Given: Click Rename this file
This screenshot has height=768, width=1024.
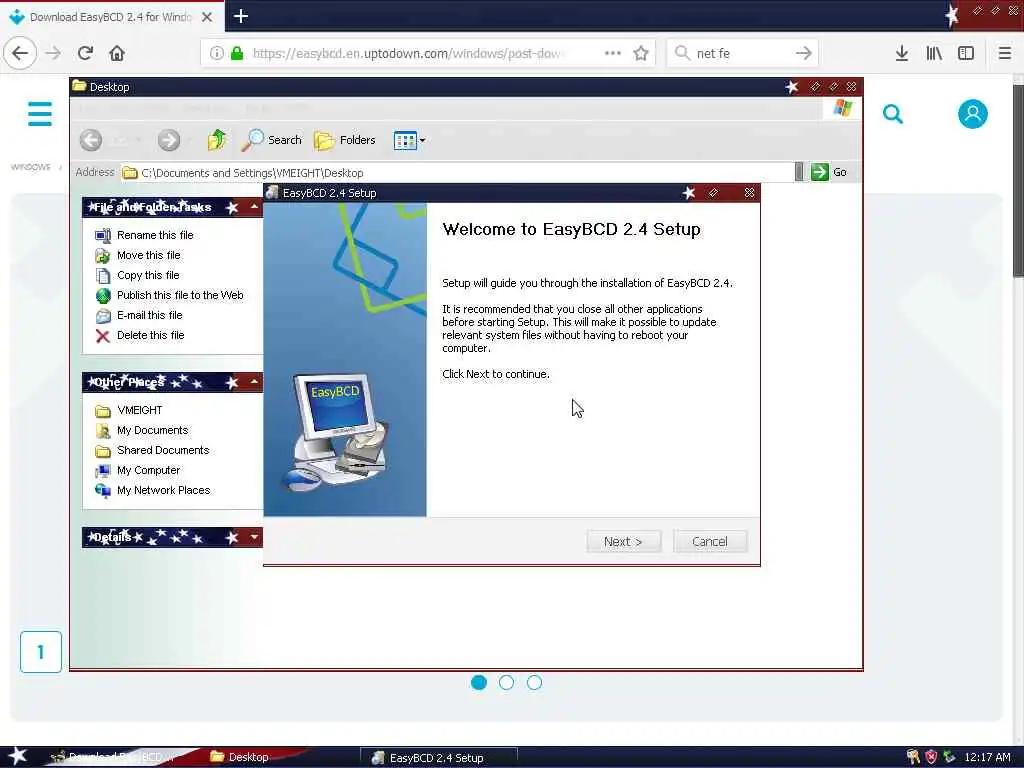Looking at the screenshot, I should coord(155,235).
